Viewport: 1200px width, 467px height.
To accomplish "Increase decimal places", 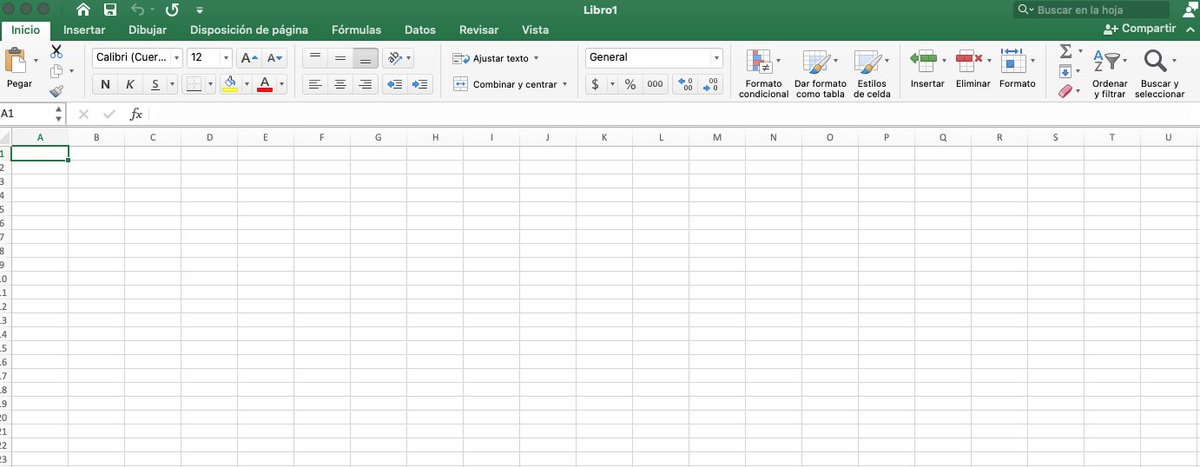I will coord(685,85).
